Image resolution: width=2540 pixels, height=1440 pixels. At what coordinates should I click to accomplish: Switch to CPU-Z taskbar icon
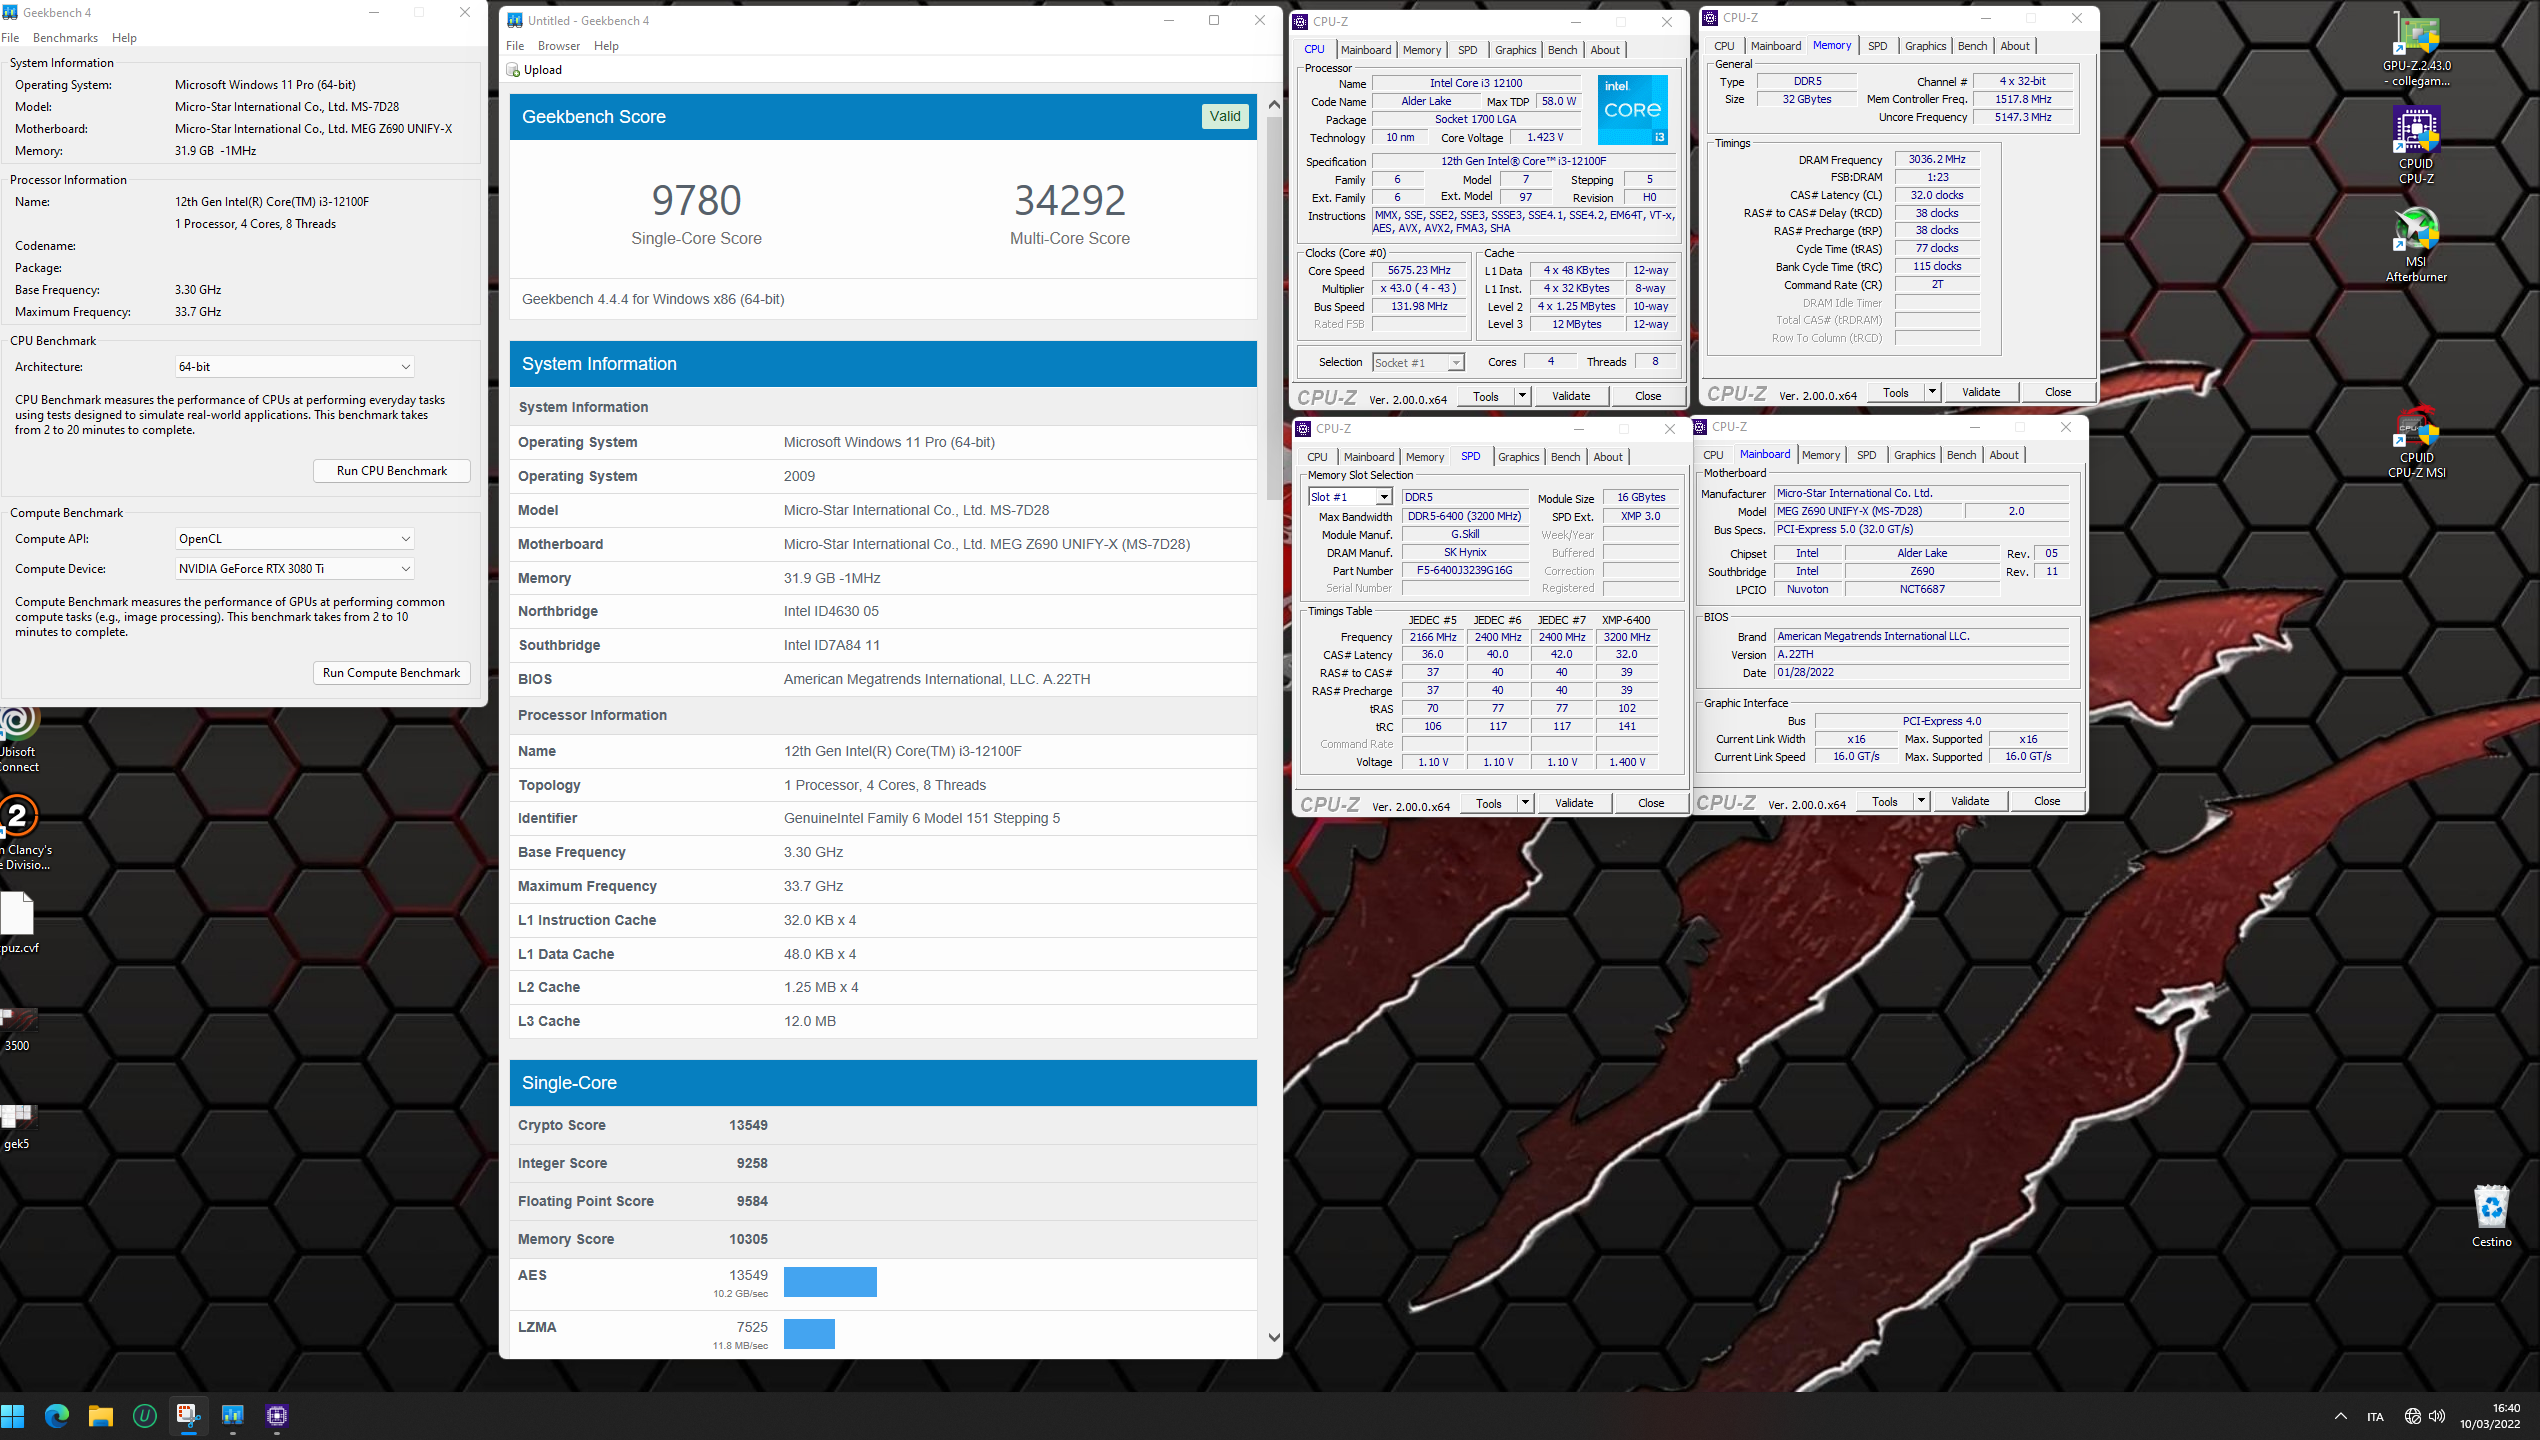point(277,1416)
